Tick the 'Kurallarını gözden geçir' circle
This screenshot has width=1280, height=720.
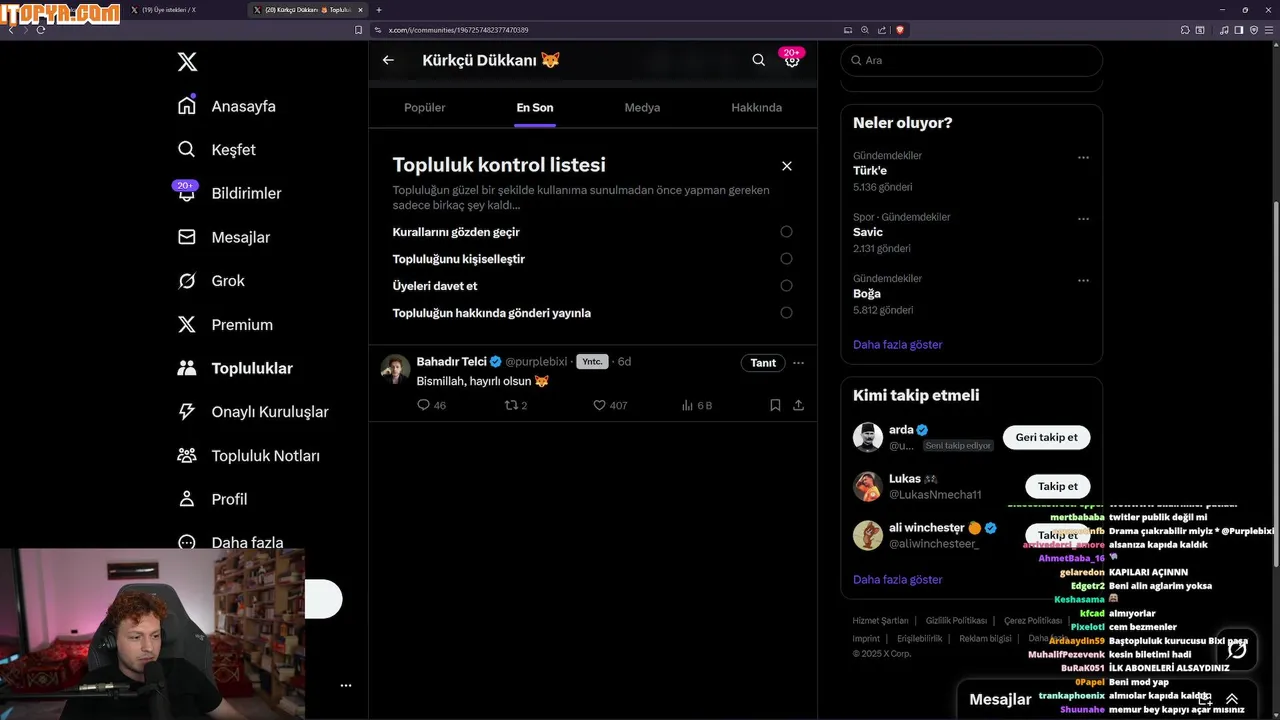[786, 232]
